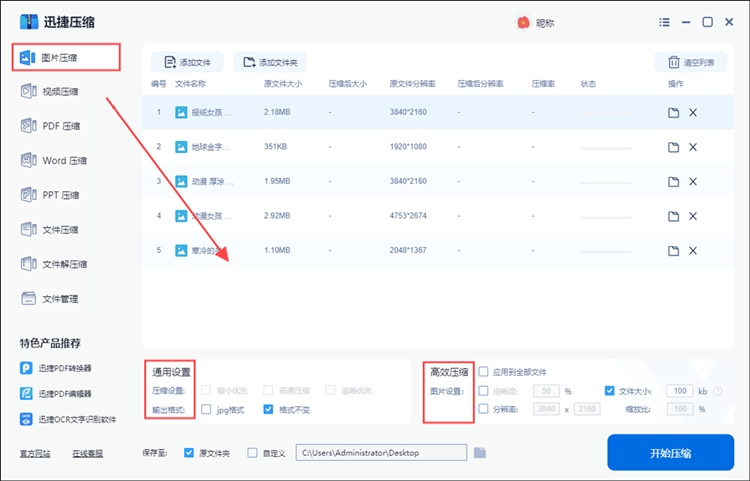Remove file 3 with its X icon
Viewport: 750px width, 481px height.
(x=693, y=181)
